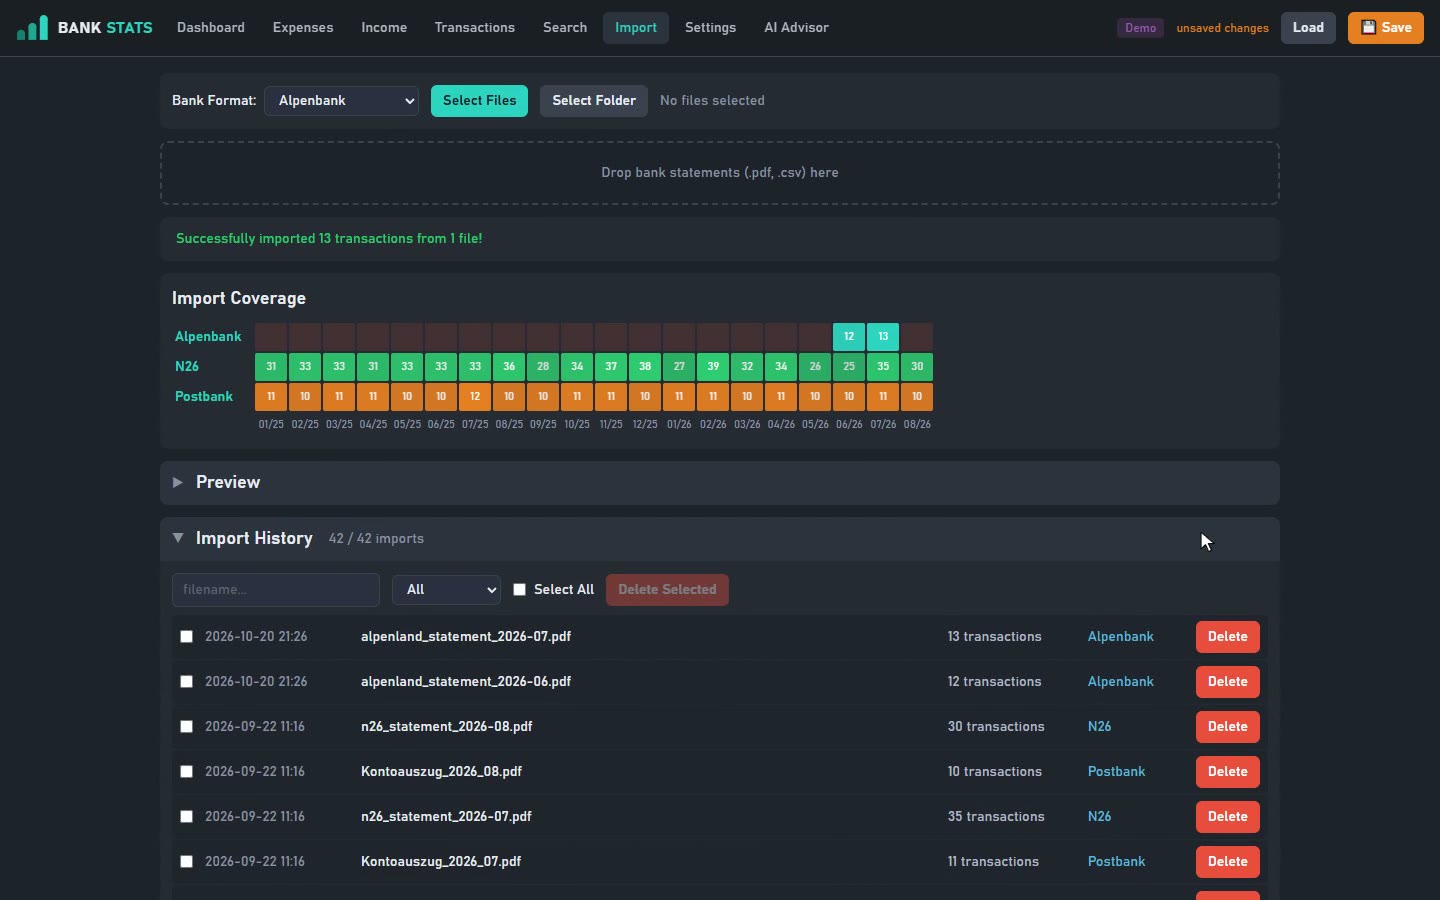Click the bank statement drop zone
Image resolution: width=1440 pixels, height=900 pixels.
pos(720,173)
